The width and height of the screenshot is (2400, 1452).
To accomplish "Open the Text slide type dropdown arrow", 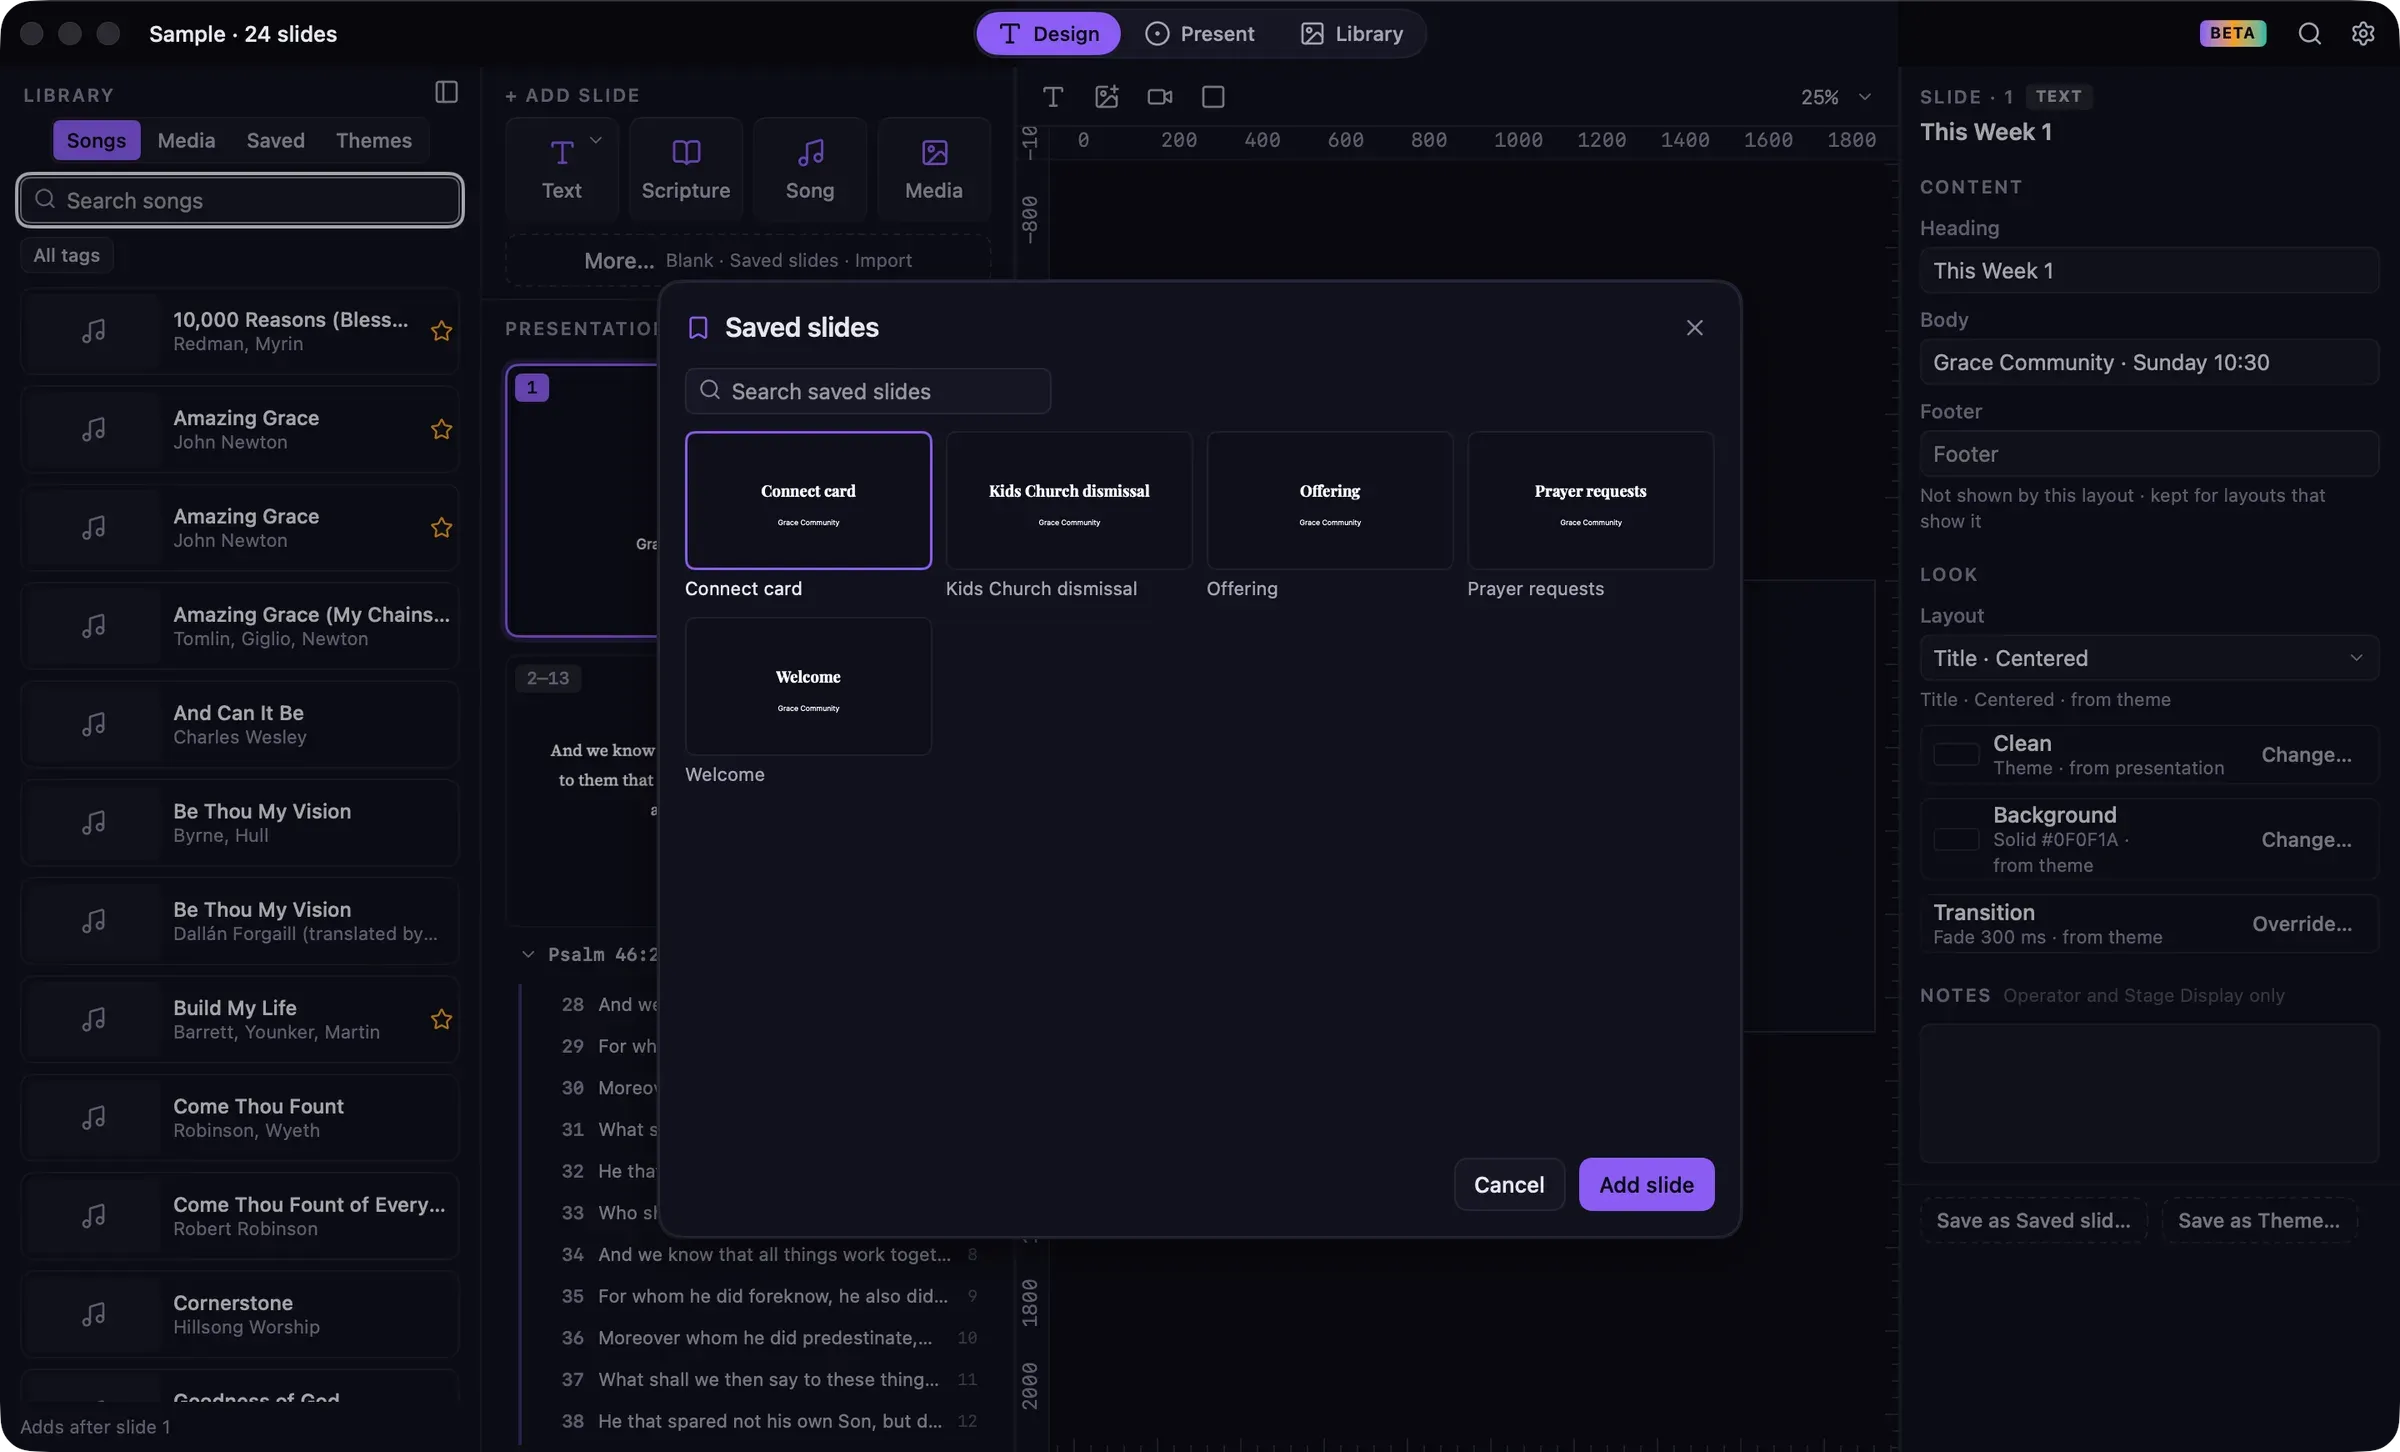I will (x=596, y=140).
